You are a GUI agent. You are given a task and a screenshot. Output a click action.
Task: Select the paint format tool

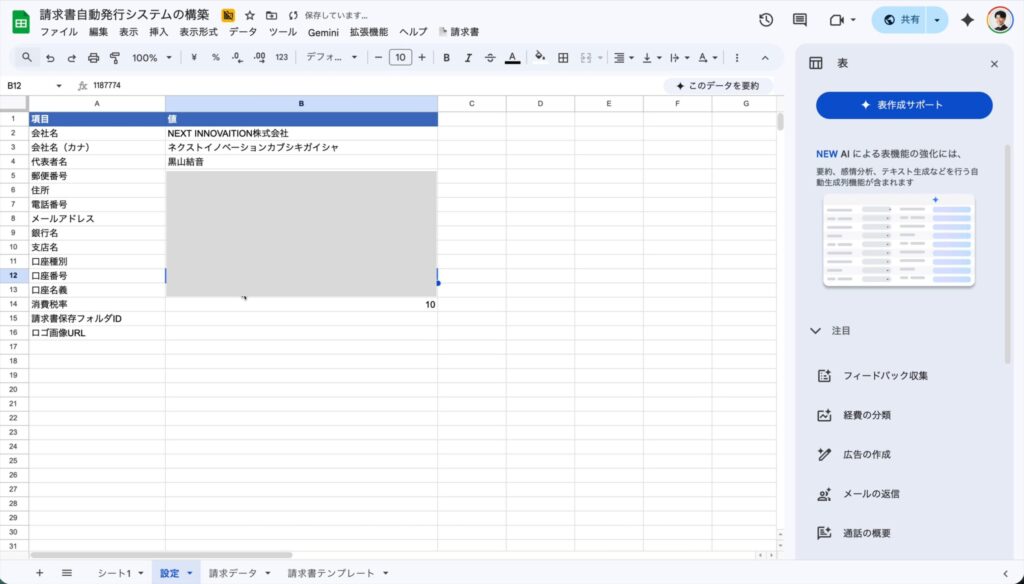point(115,58)
